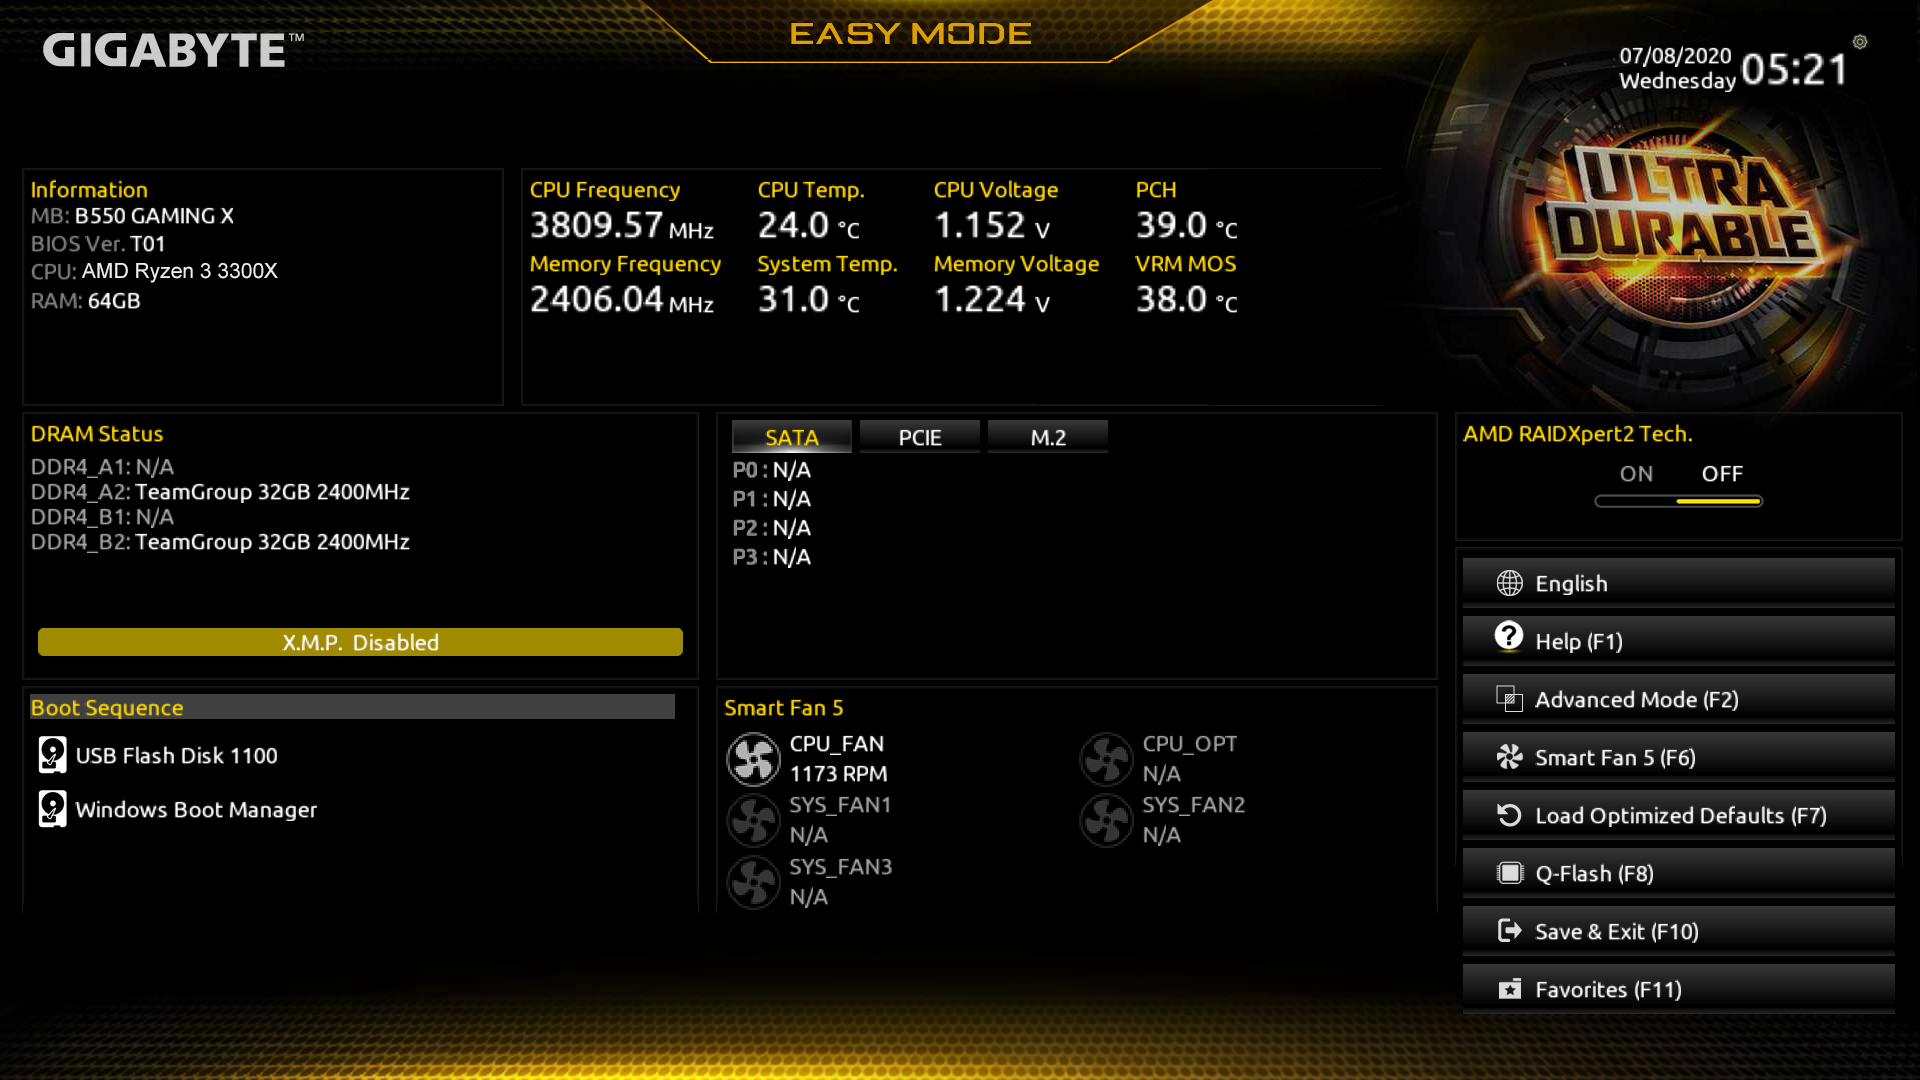
Task: Click the SYS_FAN1 fan icon
Action: point(752,819)
